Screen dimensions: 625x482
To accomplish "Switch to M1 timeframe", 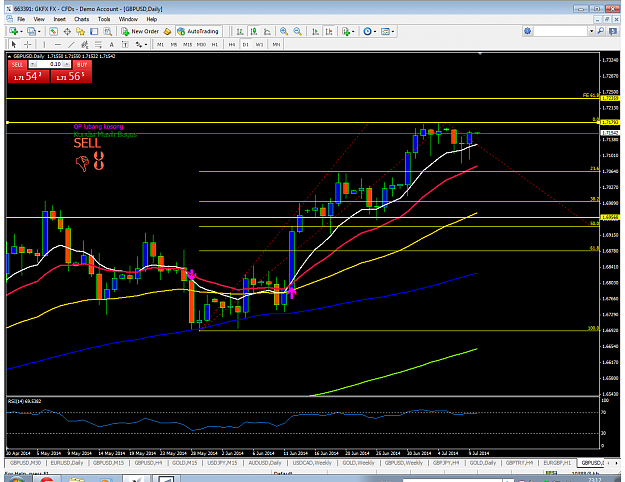I will (160, 45).
